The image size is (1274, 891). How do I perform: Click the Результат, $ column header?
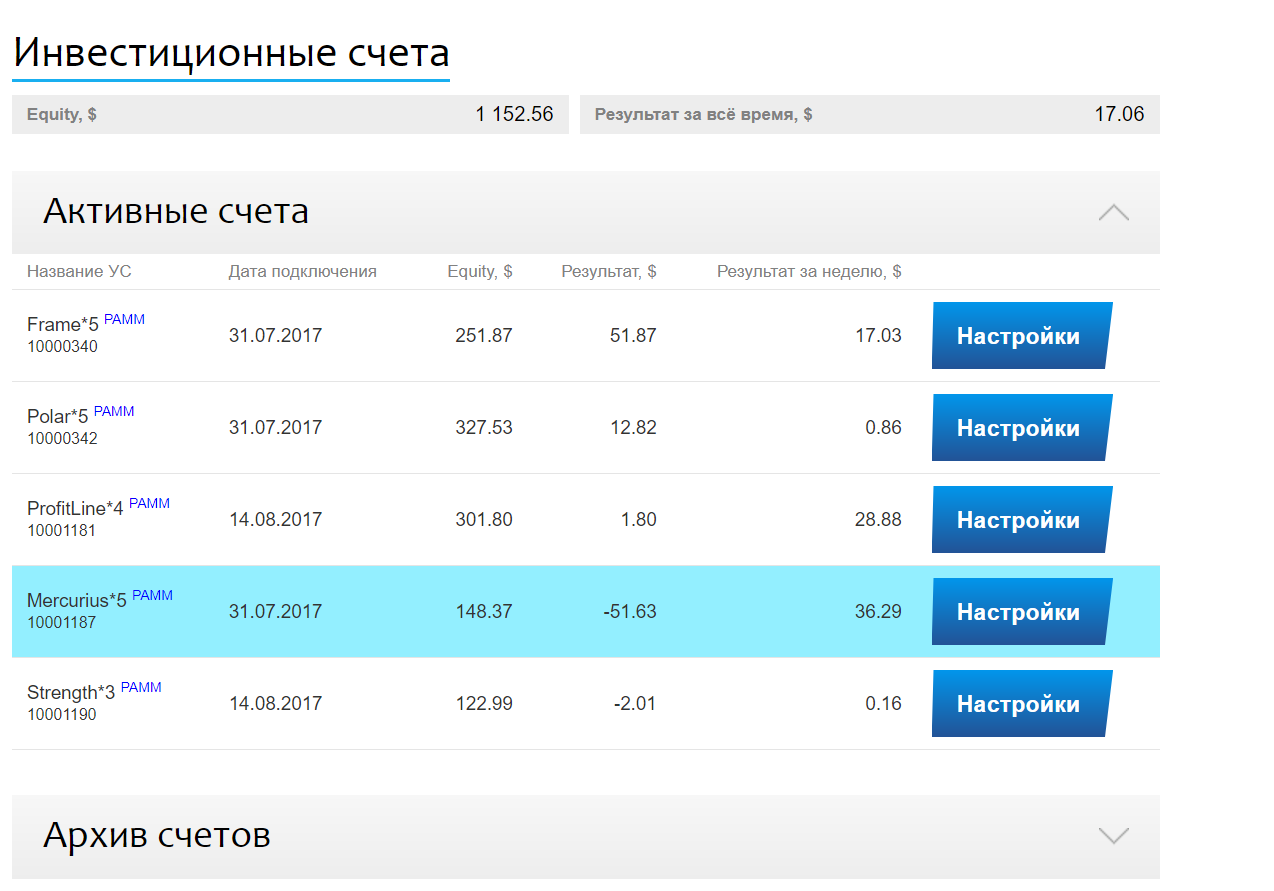[x=609, y=271]
